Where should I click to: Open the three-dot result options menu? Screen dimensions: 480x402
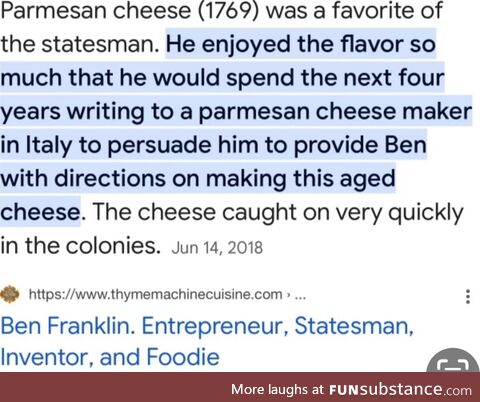(468, 296)
